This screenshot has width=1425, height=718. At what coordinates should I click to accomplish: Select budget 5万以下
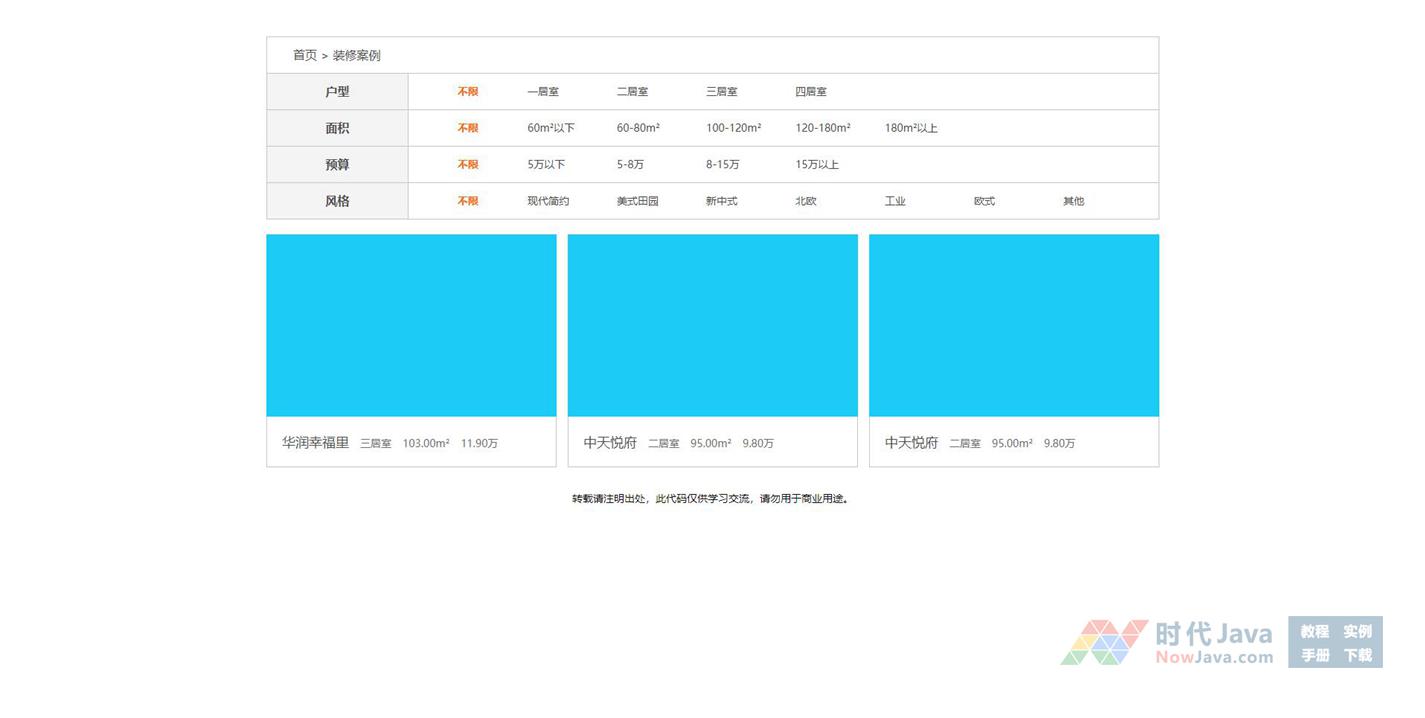coord(546,165)
